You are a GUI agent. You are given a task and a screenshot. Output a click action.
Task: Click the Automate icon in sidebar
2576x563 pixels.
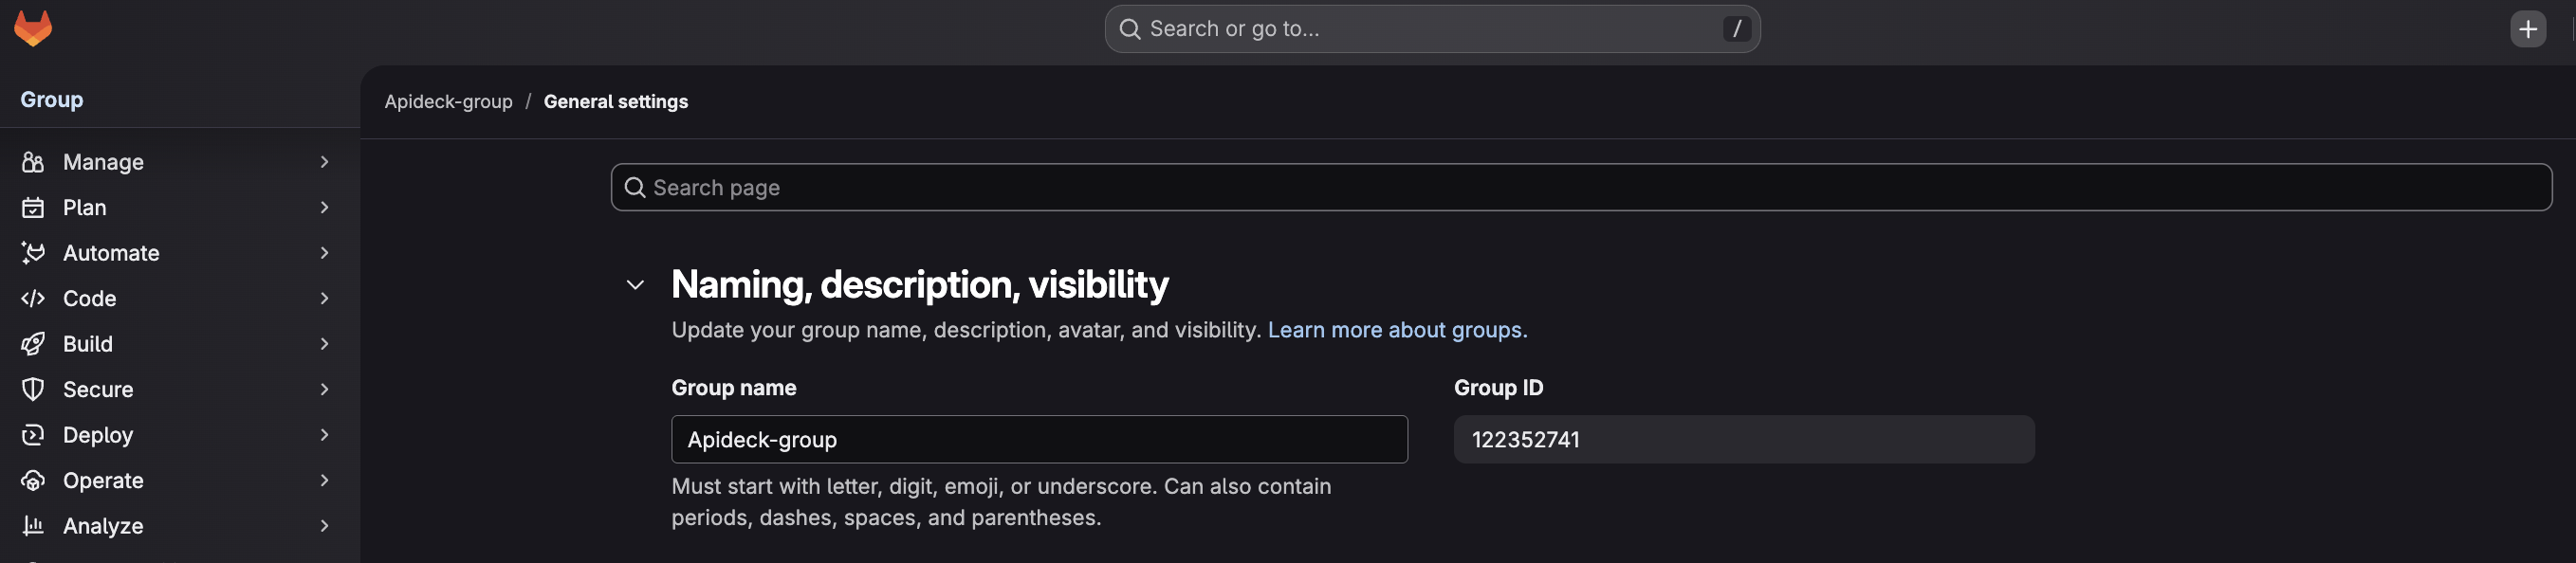33,253
